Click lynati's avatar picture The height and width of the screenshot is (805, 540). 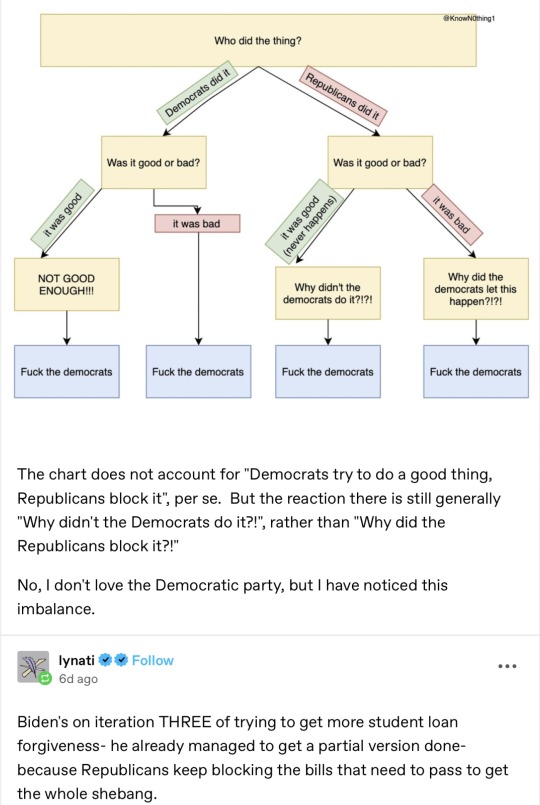(33, 667)
